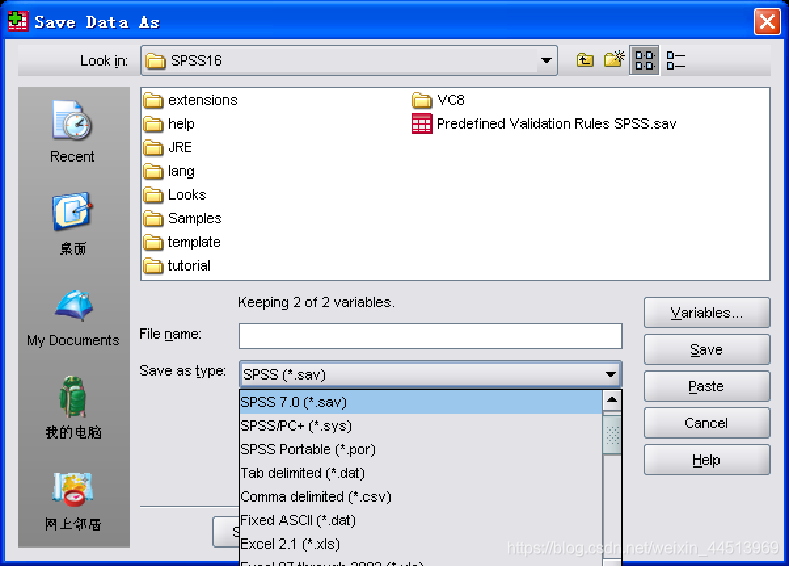This screenshot has height=567, width=789.
Task: Close the Save Data As dialog
Action: [x=767, y=22]
